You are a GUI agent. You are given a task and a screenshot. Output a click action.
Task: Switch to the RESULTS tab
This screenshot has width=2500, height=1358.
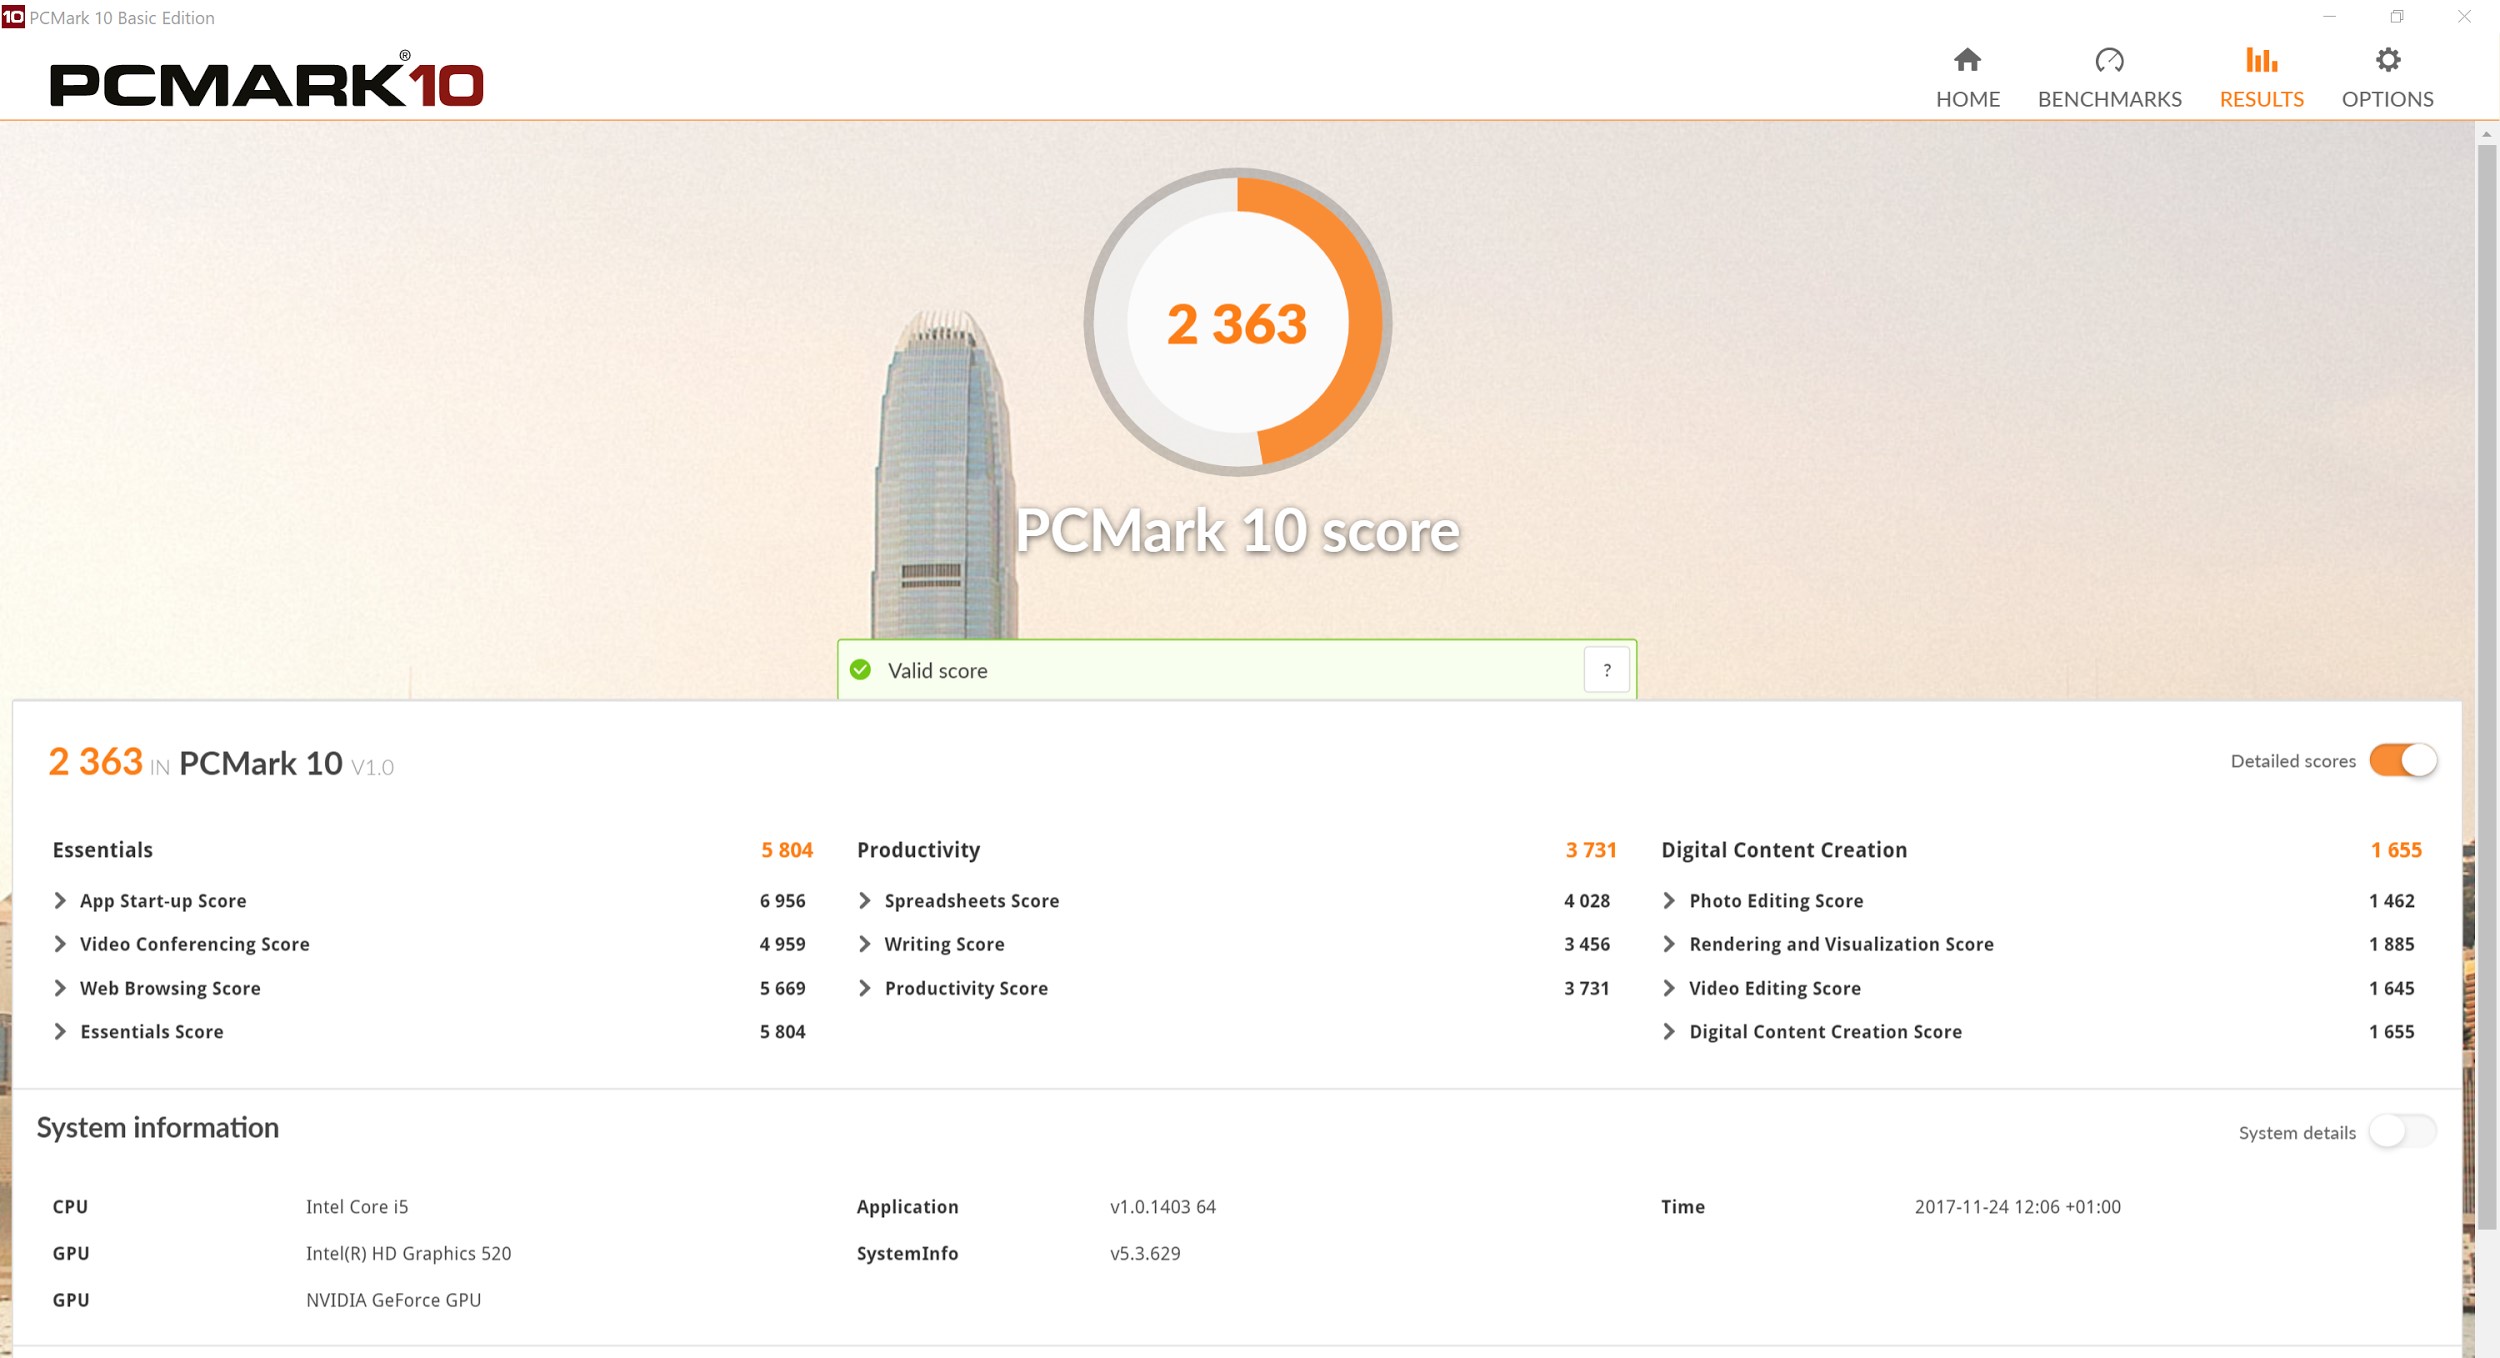coord(2261,78)
